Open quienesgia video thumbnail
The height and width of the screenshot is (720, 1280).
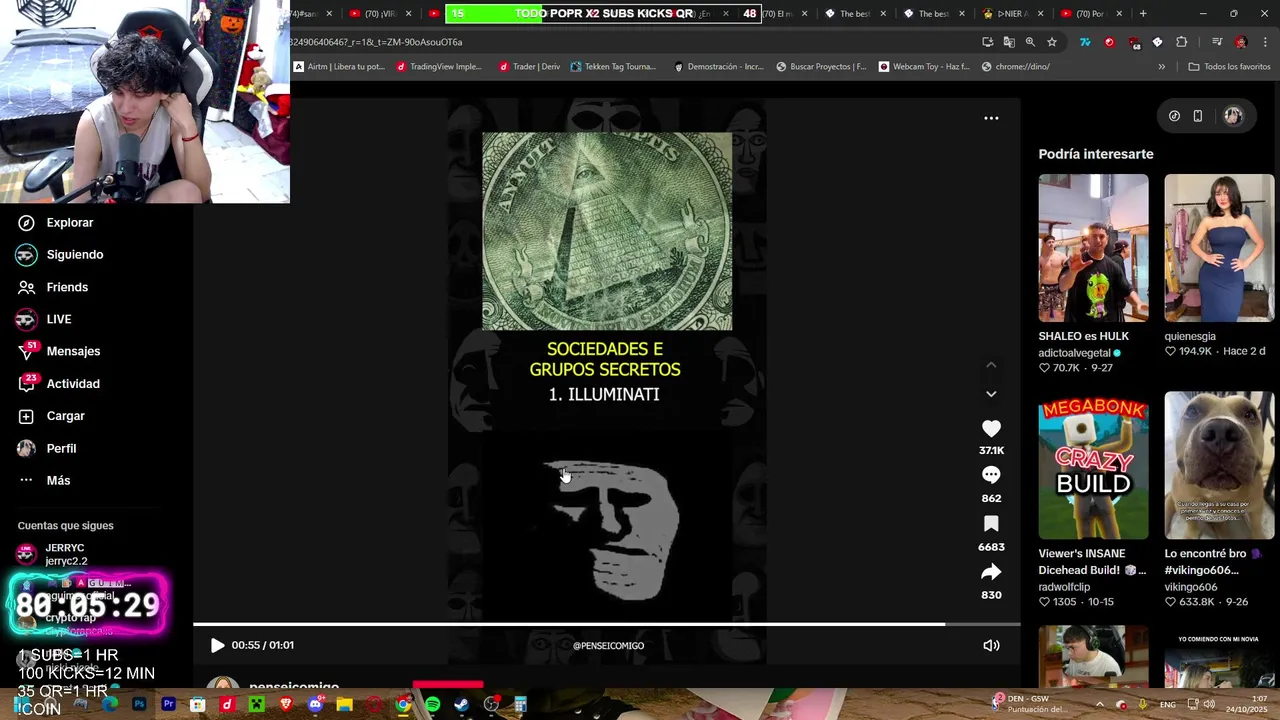pos(1219,248)
